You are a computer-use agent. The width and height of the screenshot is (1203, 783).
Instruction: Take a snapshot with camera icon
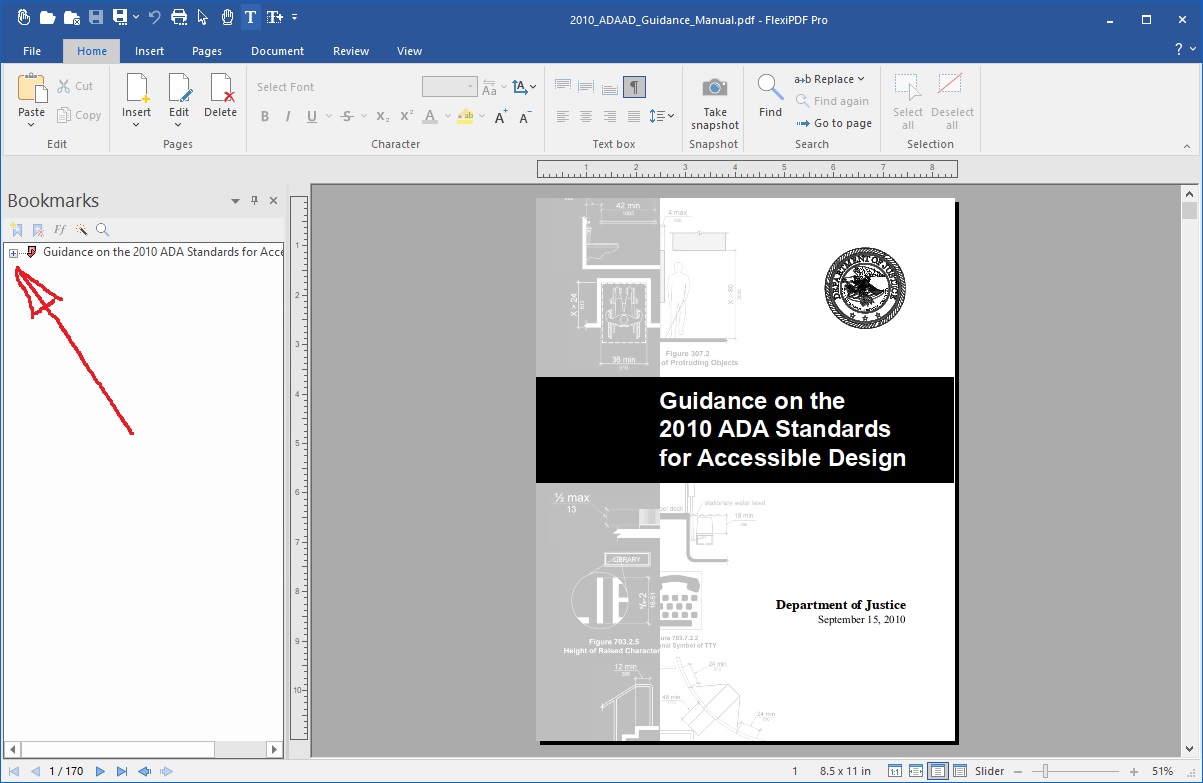click(714, 87)
